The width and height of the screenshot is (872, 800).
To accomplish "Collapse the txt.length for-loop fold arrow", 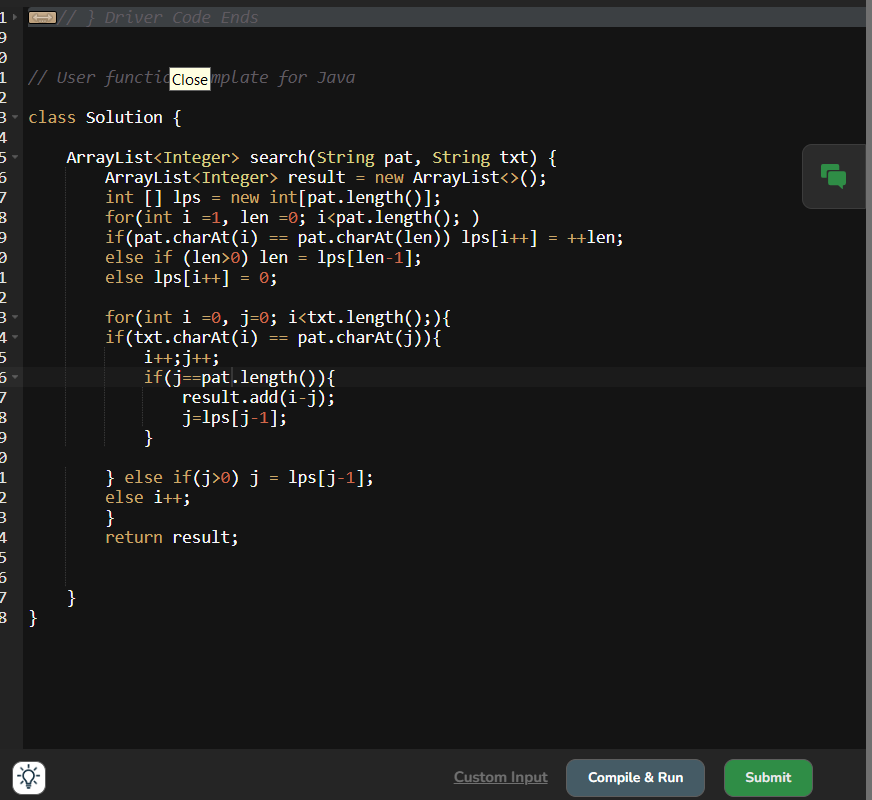I will click(x=15, y=317).
